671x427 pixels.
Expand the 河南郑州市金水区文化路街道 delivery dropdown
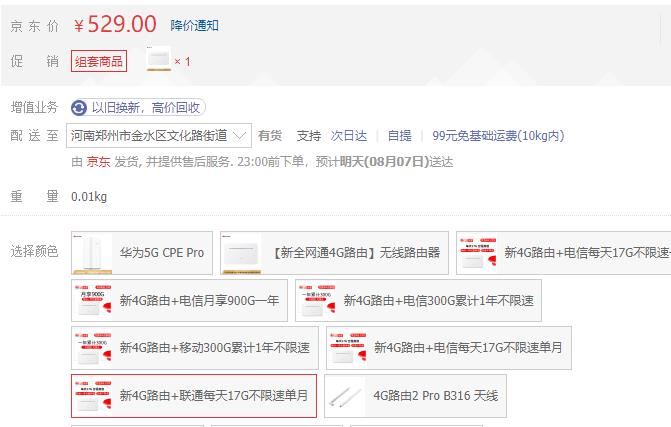pos(159,136)
